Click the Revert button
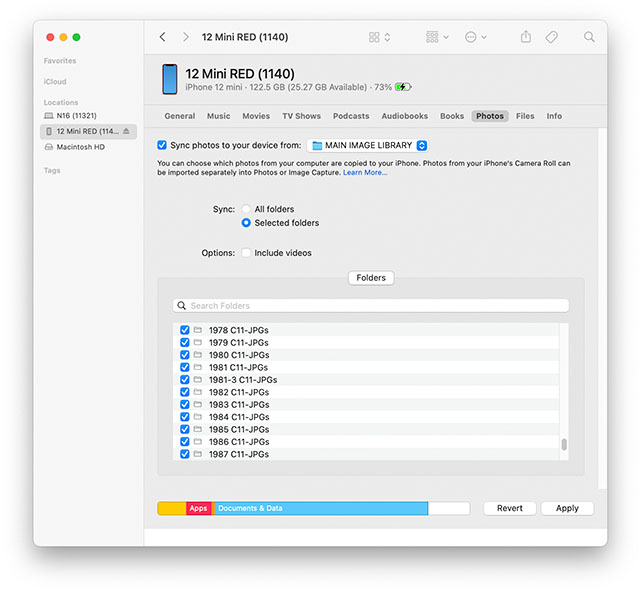Image resolution: width=640 pixels, height=592 pixels. [509, 508]
